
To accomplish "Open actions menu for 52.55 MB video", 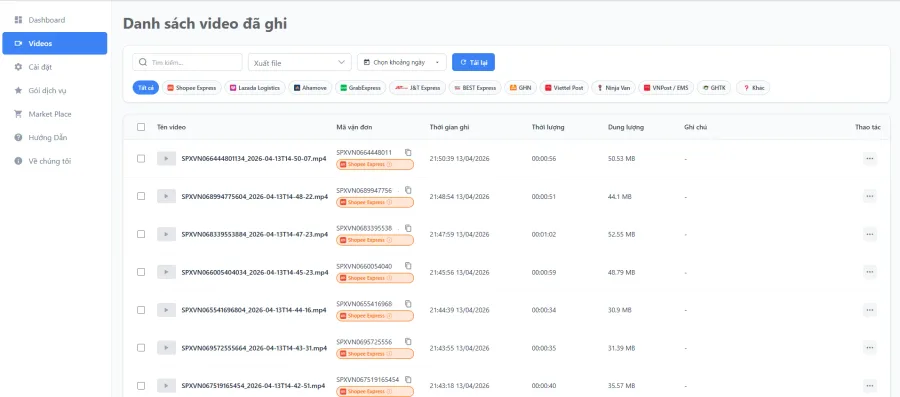I will click(x=870, y=234).
